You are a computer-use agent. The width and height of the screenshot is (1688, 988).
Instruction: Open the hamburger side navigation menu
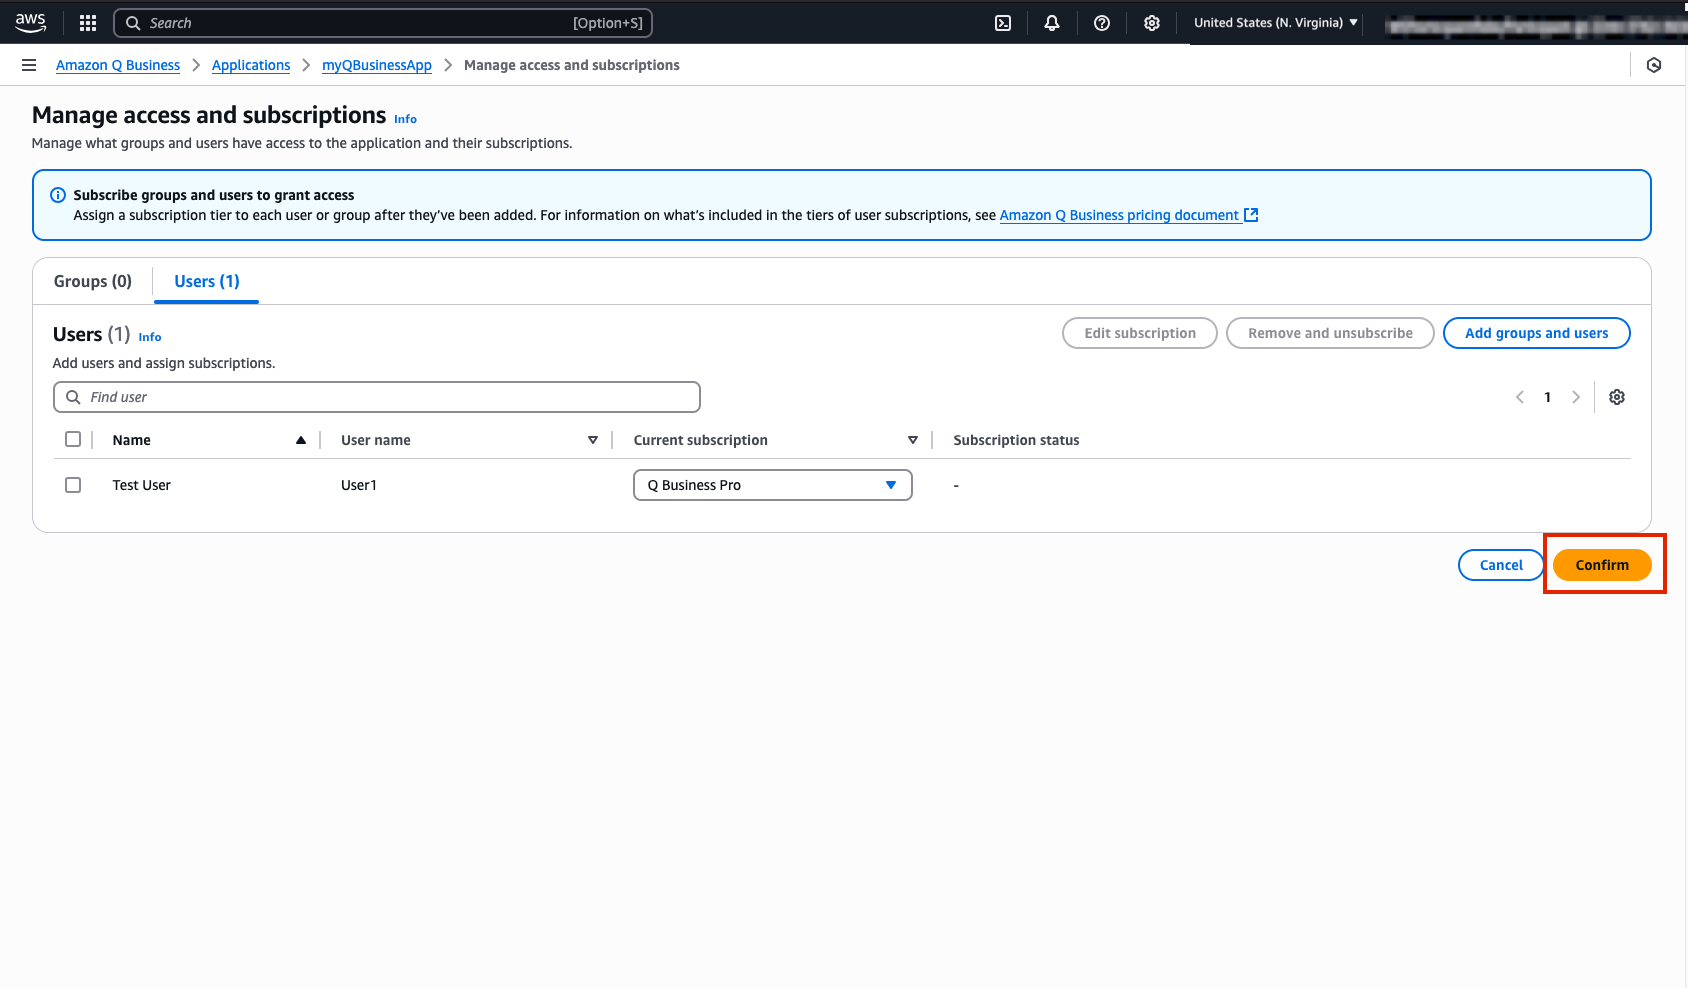coord(29,65)
